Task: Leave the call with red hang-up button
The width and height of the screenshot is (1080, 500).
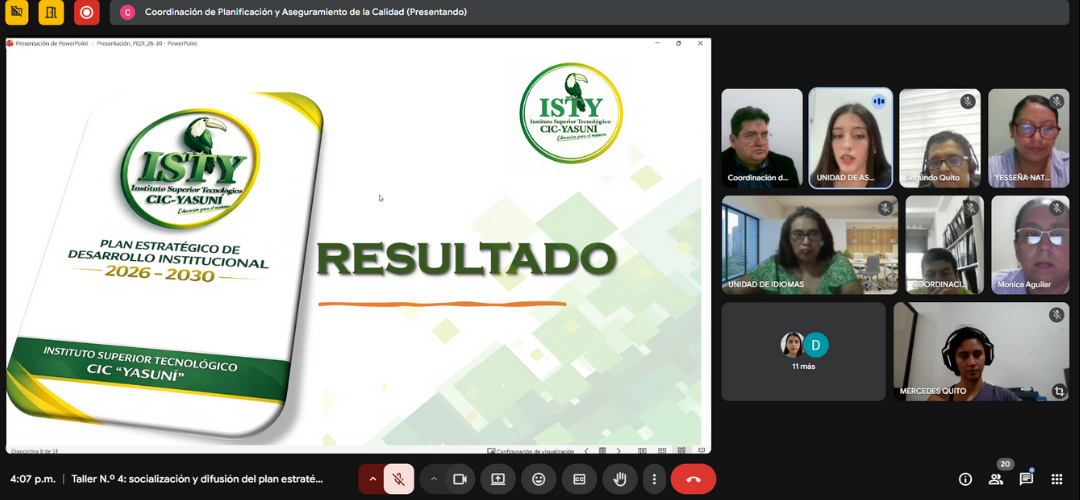Action: [x=693, y=479]
